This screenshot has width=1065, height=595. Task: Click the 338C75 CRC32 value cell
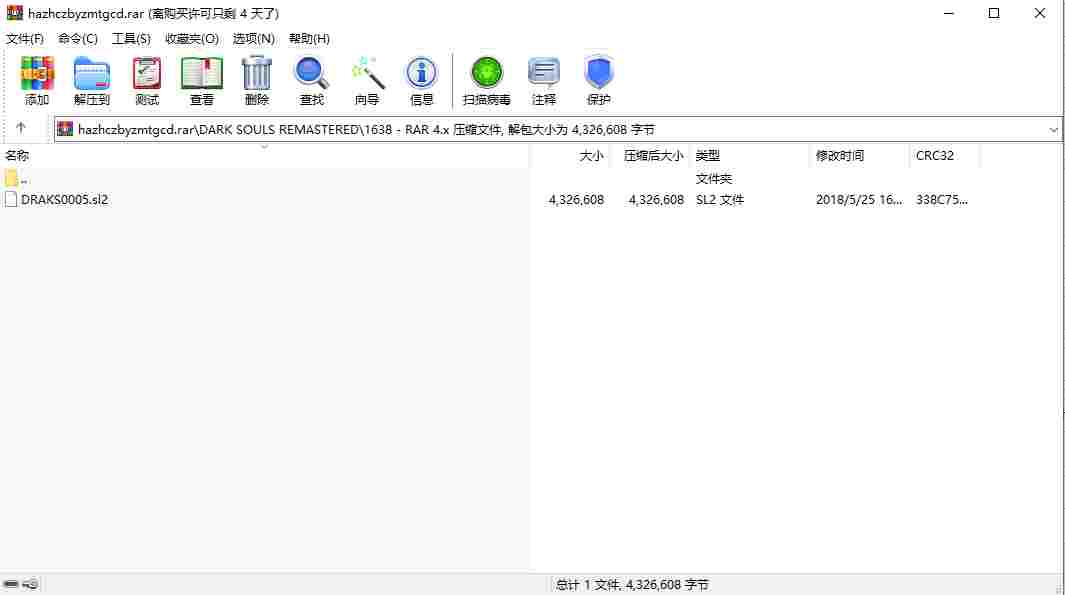(941, 200)
